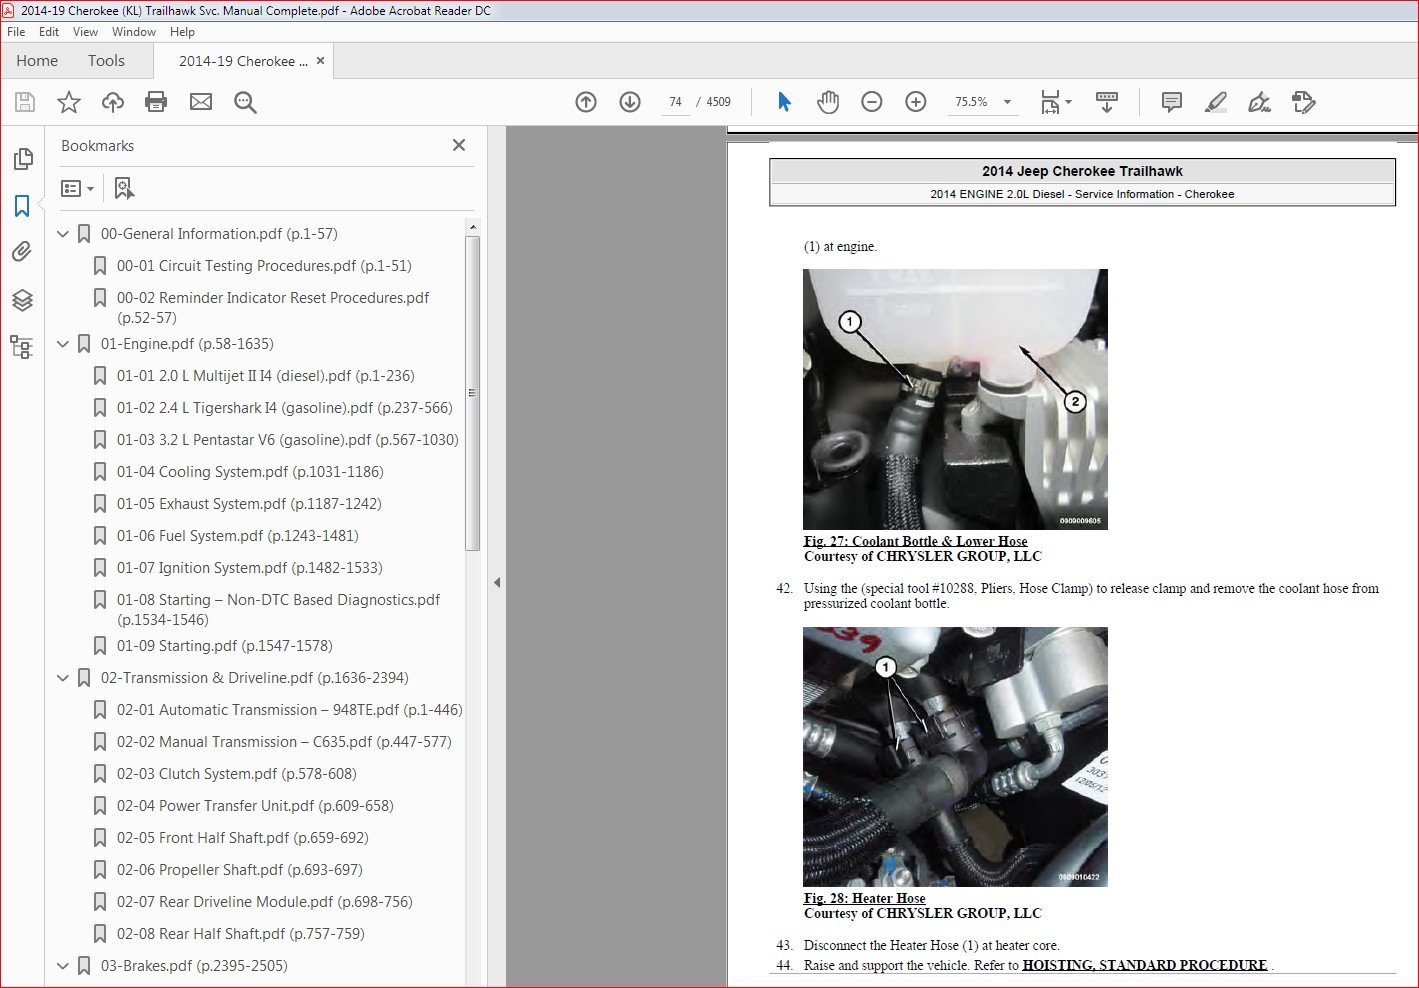Collapse the 00-General Information bookmark
This screenshot has height=988, width=1419.
point(63,234)
